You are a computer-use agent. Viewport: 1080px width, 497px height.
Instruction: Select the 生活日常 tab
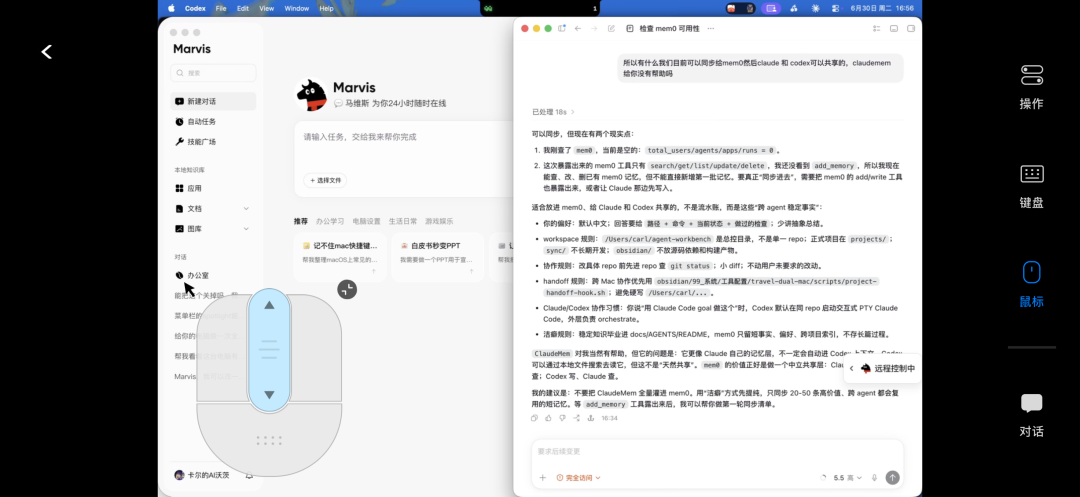403,221
